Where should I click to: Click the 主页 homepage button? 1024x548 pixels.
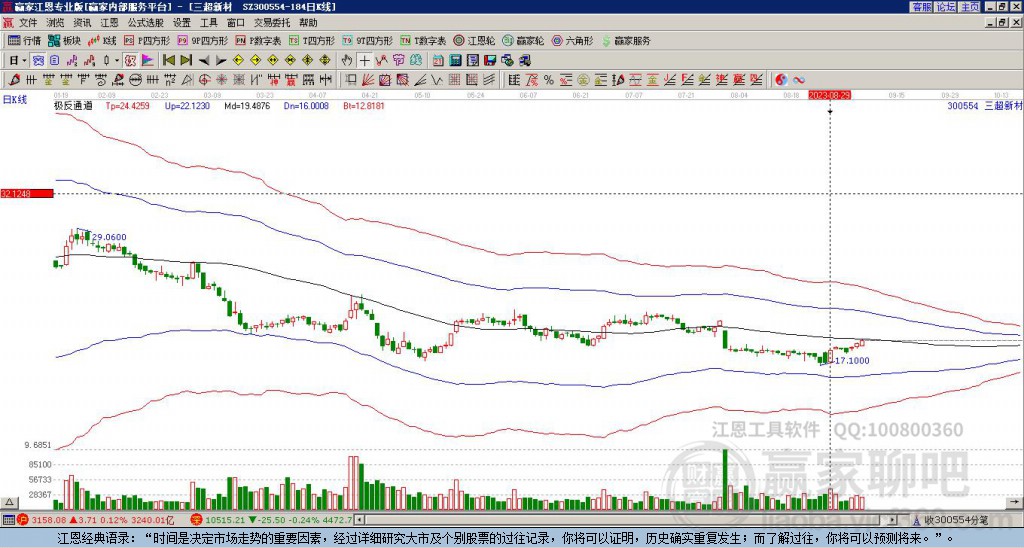click(x=969, y=7)
